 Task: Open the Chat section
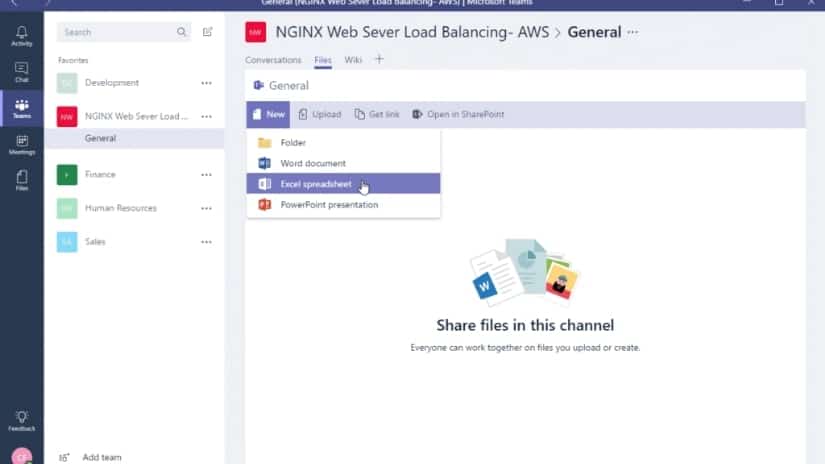click(x=22, y=72)
